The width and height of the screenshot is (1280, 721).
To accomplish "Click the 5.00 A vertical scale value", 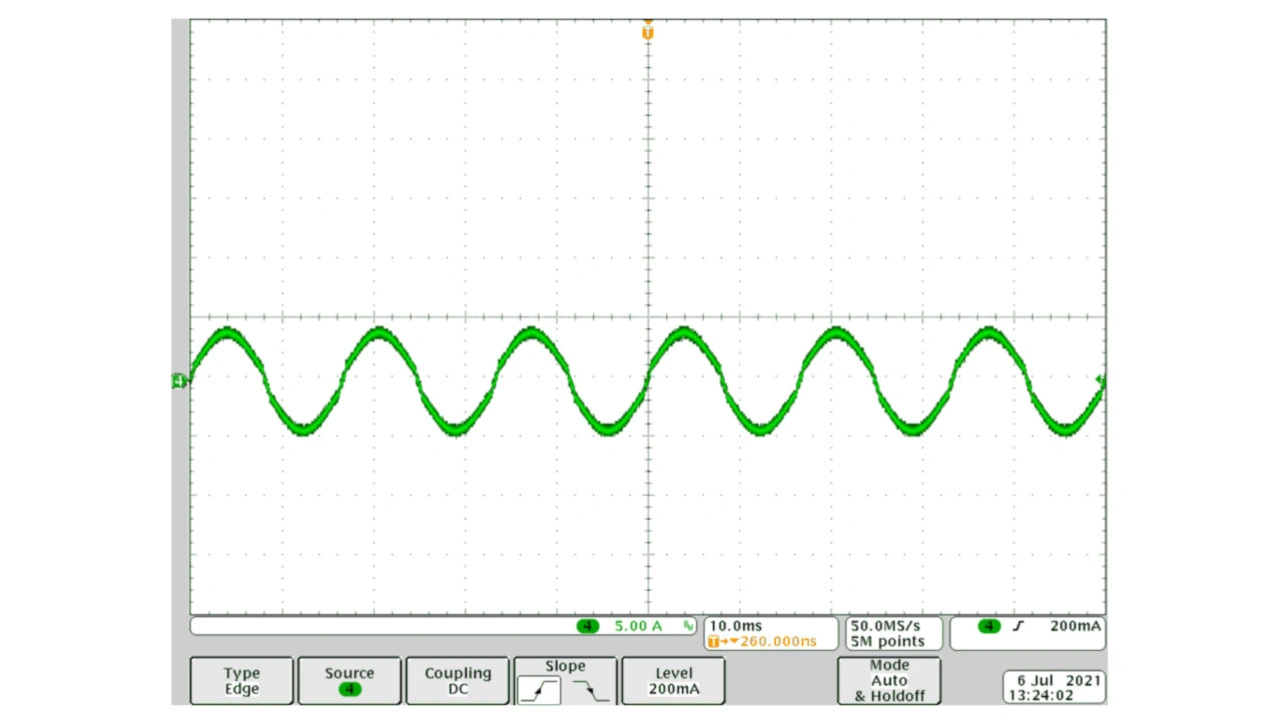I will pos(638,626).
